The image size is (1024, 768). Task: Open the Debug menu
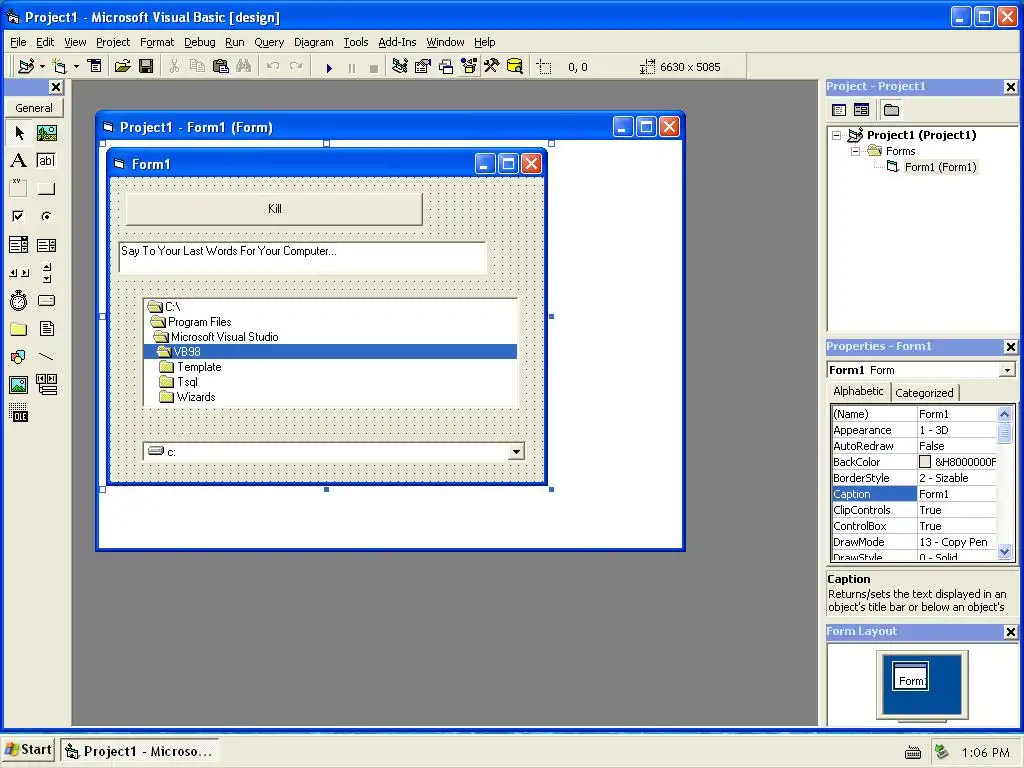click(199, 42)
